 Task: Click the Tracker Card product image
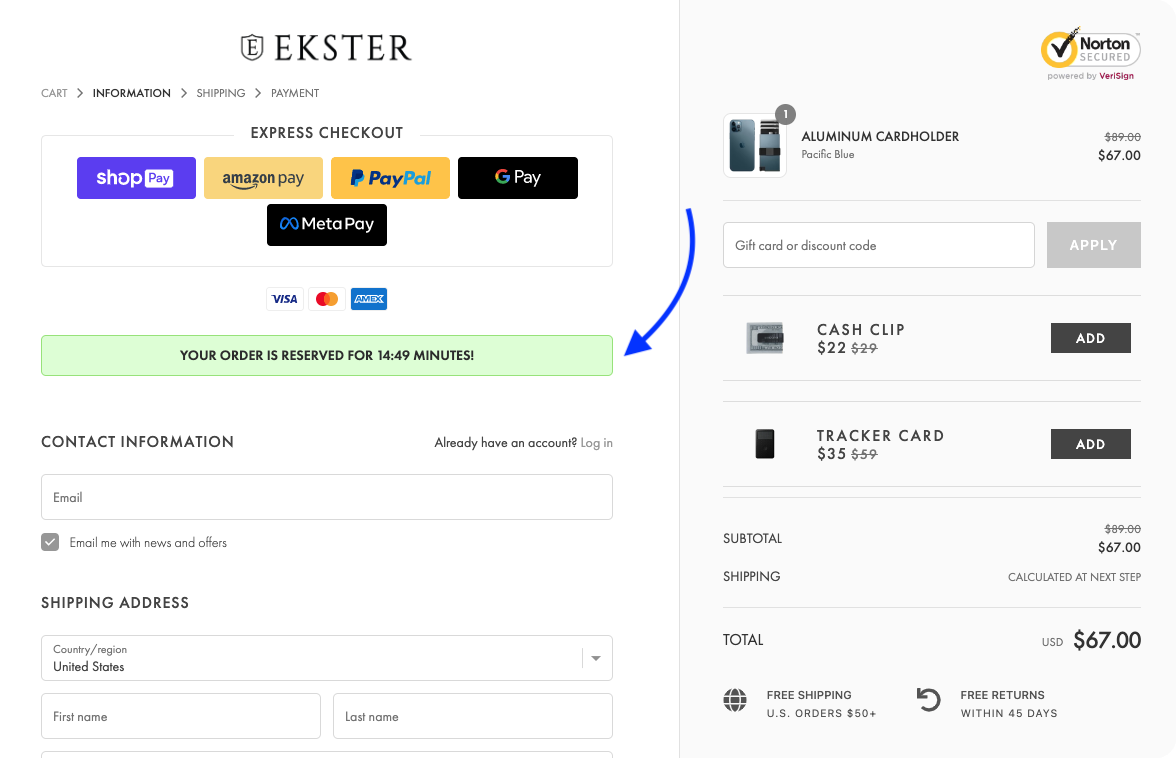point(765,444)
